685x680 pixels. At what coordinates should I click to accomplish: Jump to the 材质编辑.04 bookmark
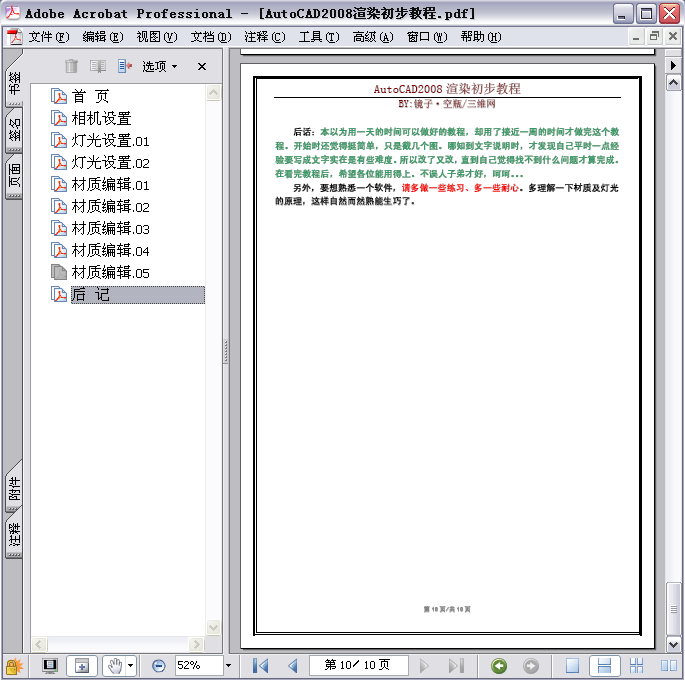click(x=111, y=250)
